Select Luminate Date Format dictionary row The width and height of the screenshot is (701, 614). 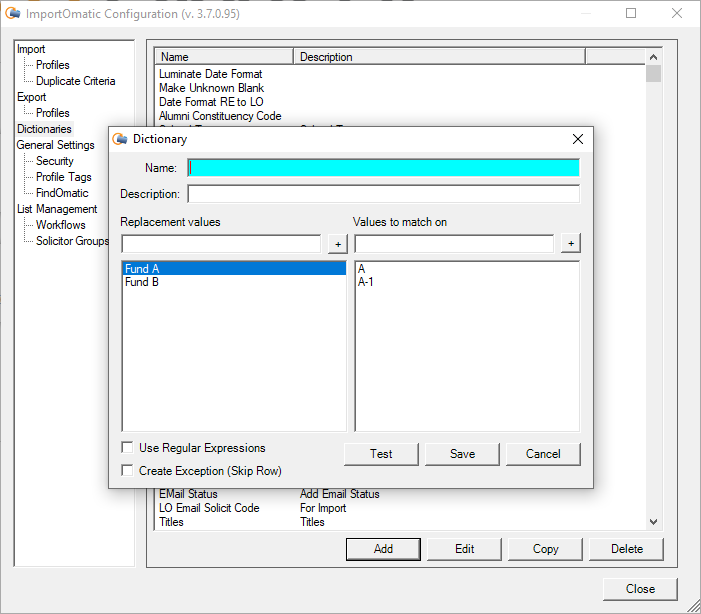pos(211,74)
